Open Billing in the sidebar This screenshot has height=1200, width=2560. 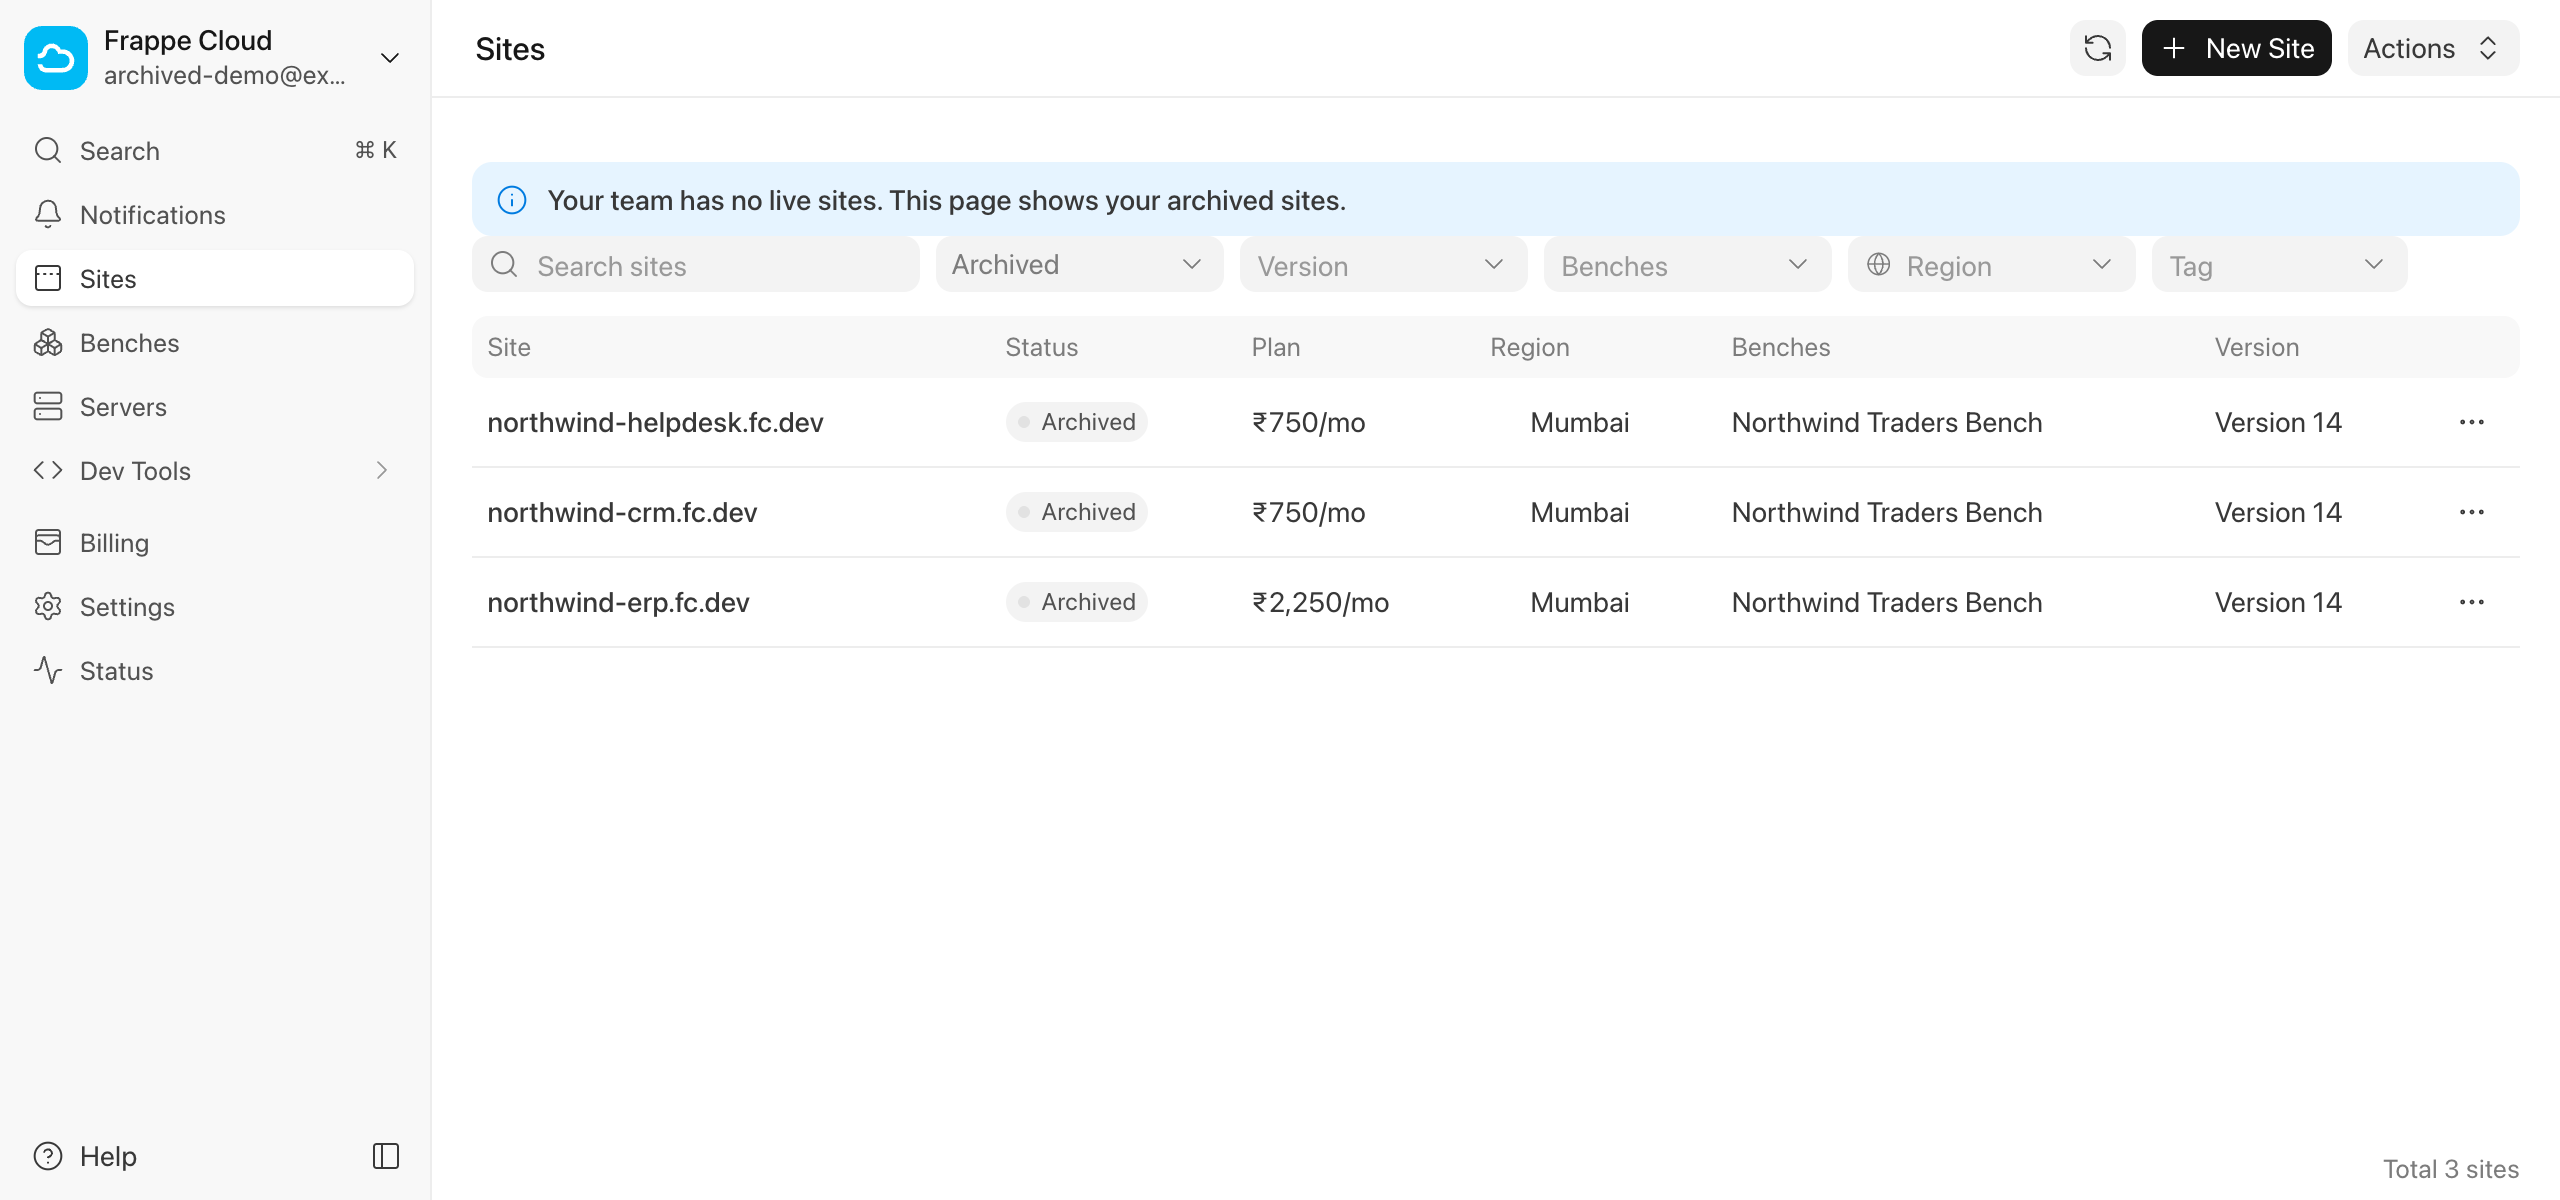point(215,543)
